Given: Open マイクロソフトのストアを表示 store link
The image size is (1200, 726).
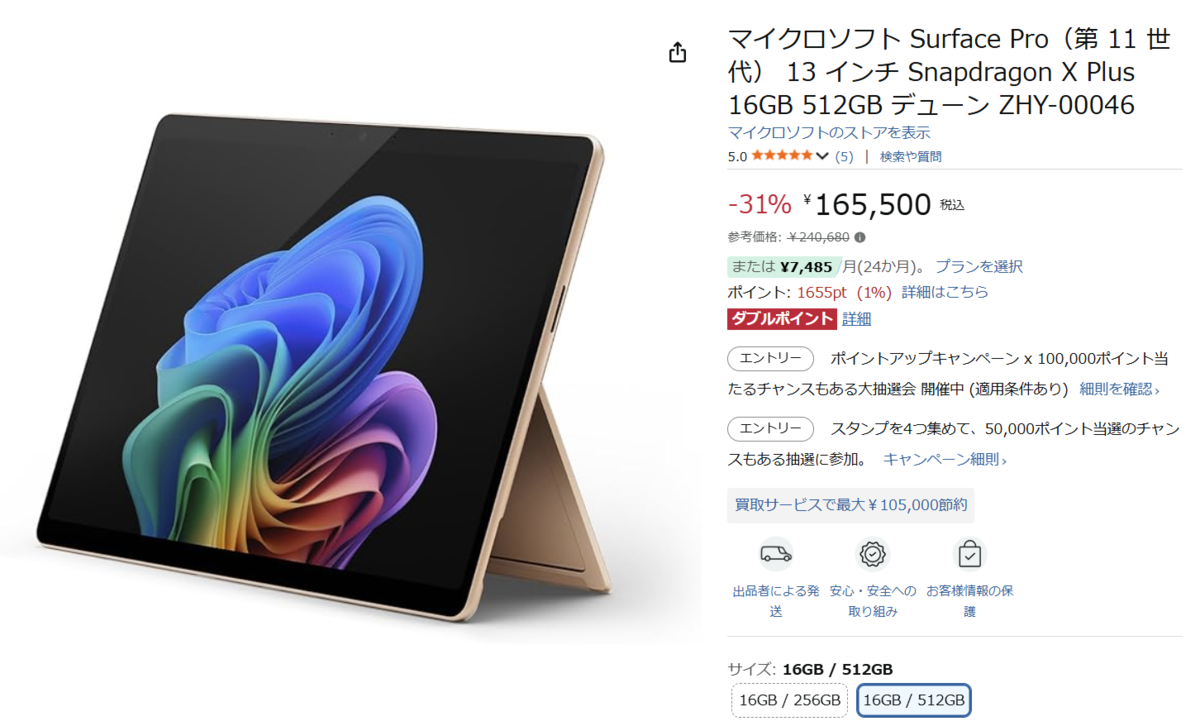Looking at the screenshot, I should 829,132.
